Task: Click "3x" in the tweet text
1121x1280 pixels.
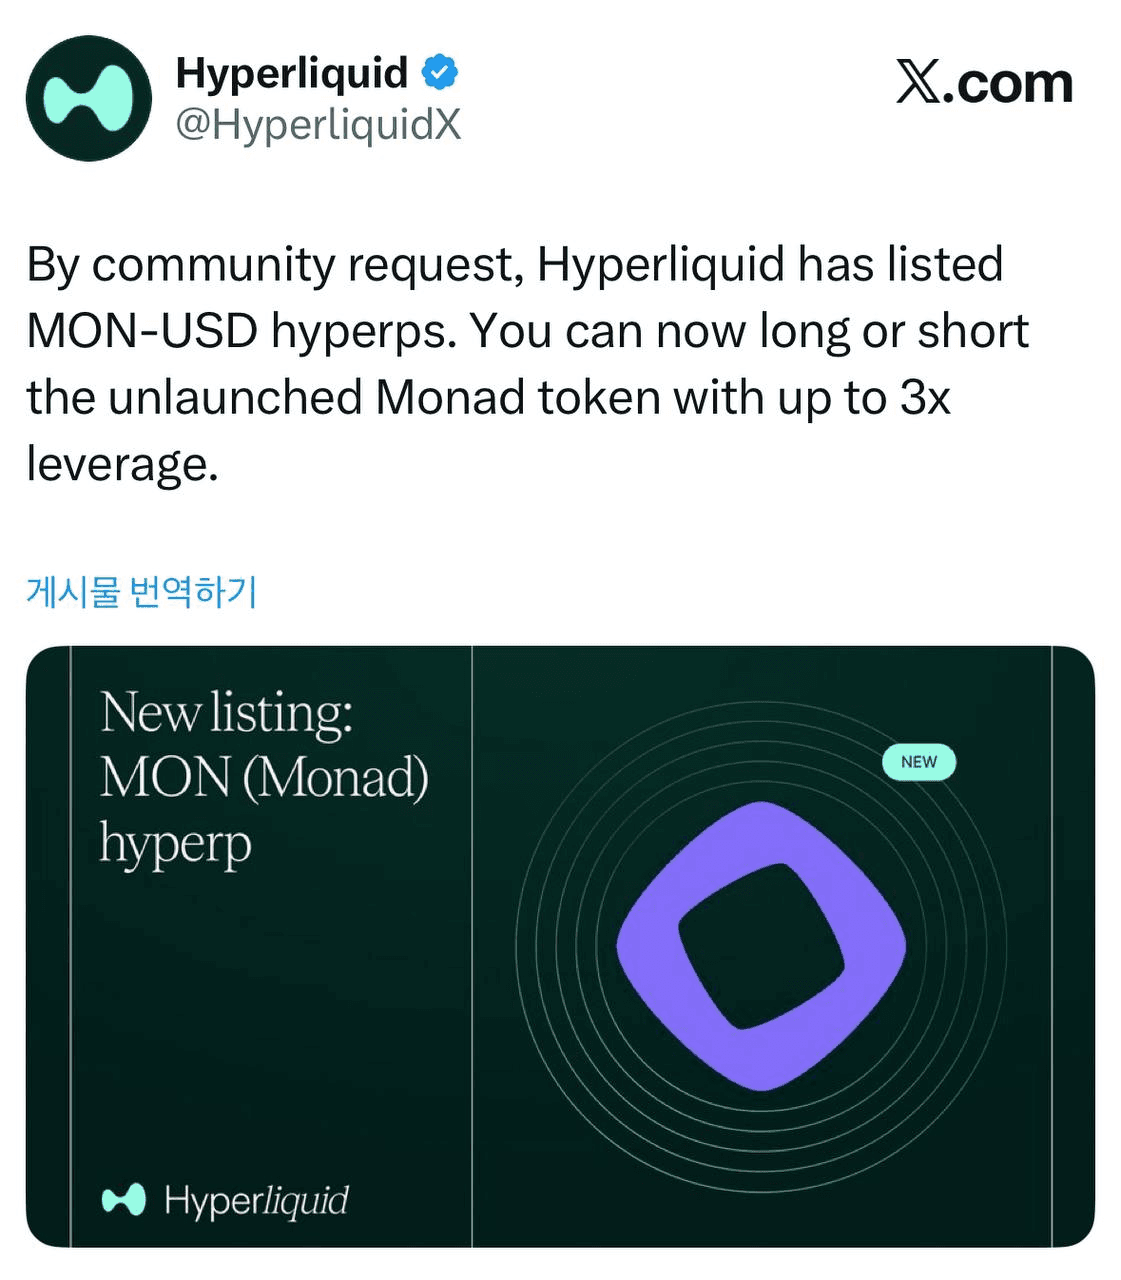Action: click(924, 397)
